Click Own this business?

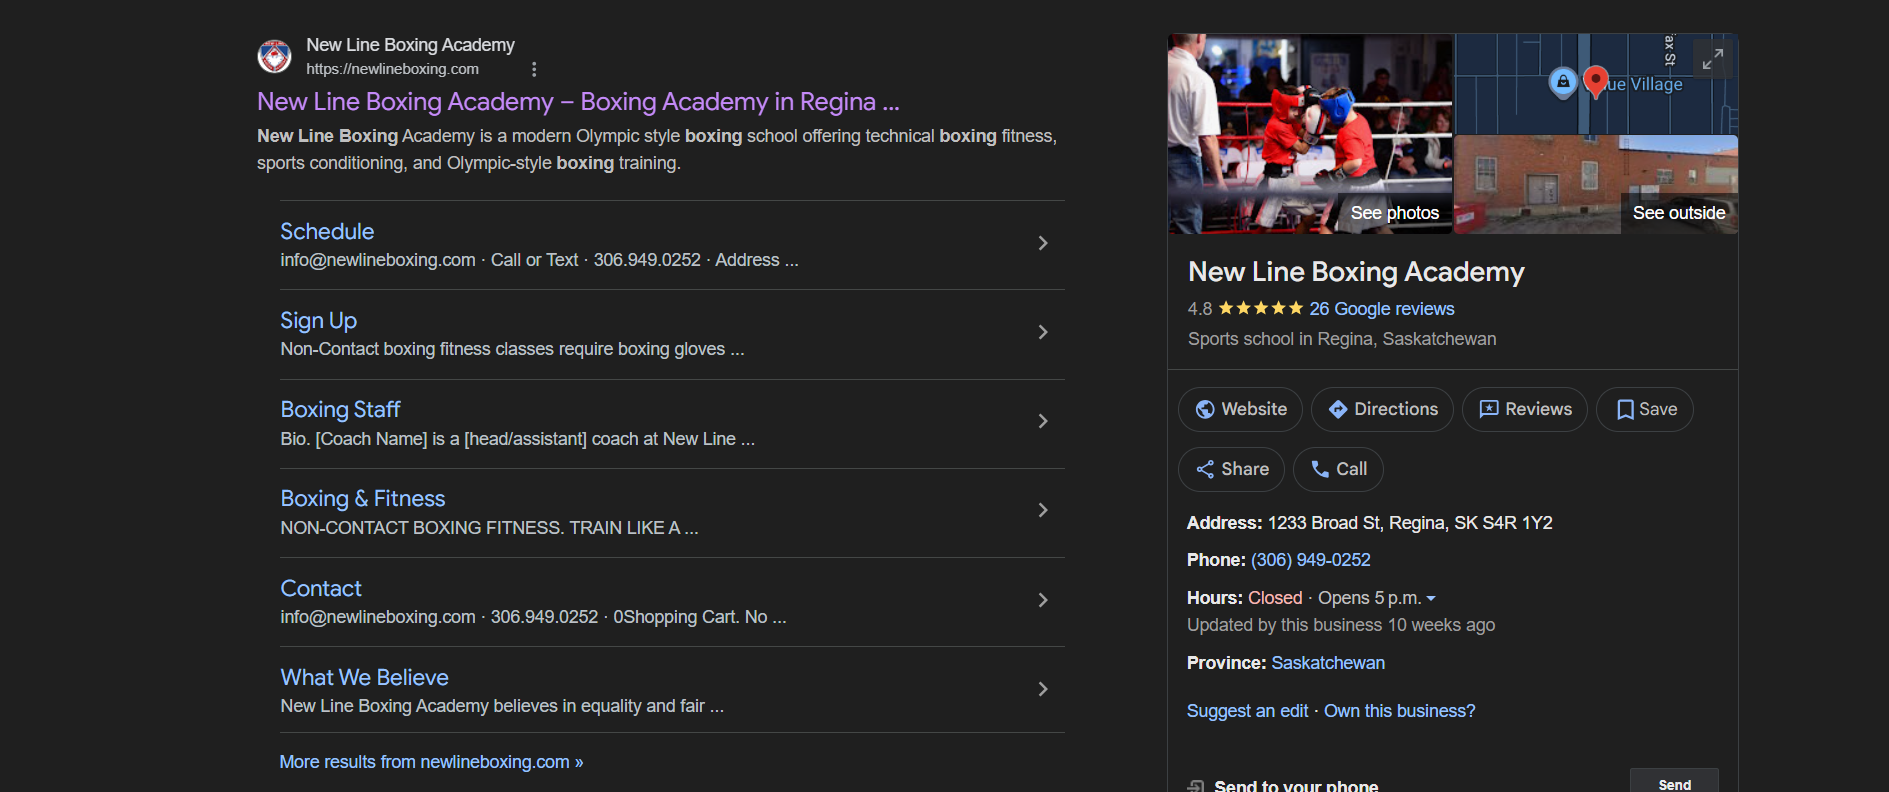point(1400,711)
